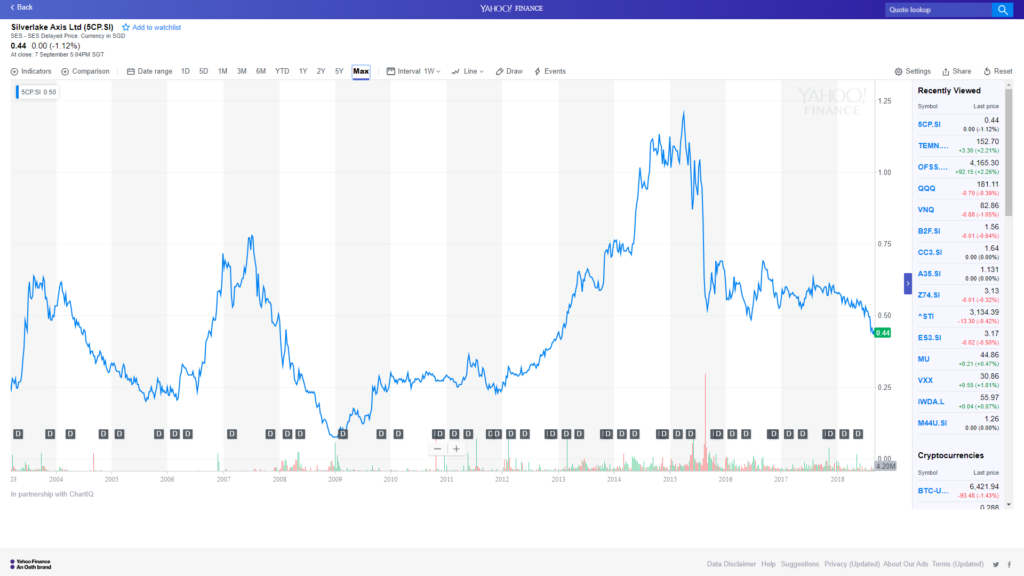1024x576 pixels.
Task: Open IWDA.L quote link
Action: pos(931,402)
